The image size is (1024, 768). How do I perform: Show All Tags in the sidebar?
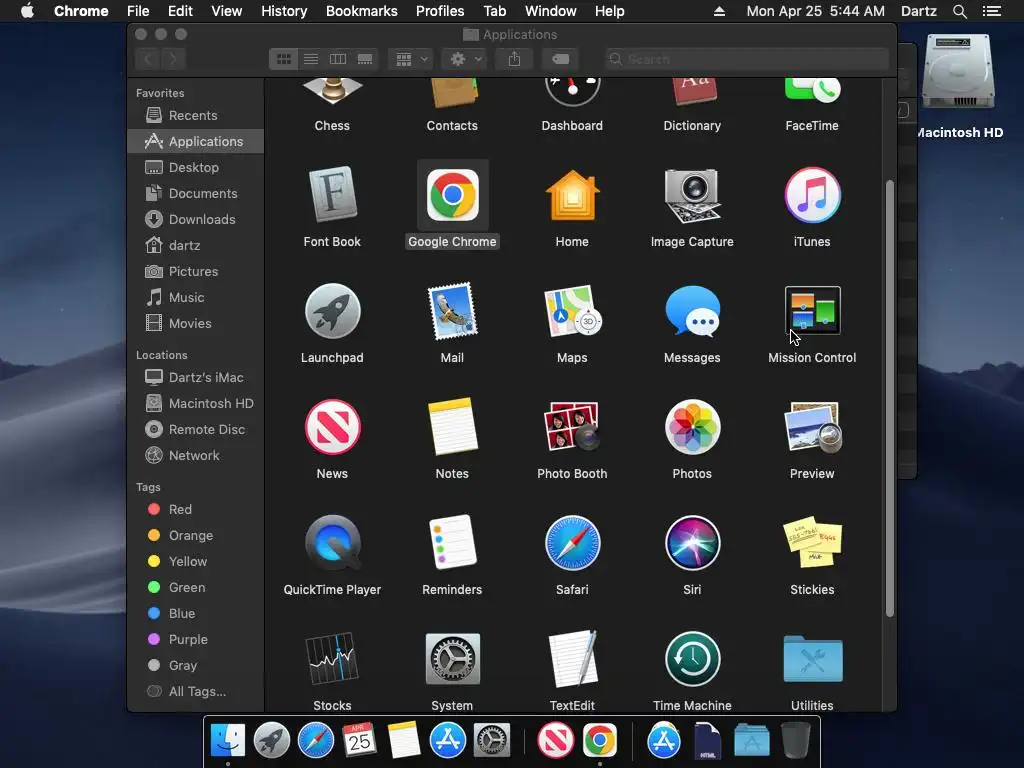195,691
